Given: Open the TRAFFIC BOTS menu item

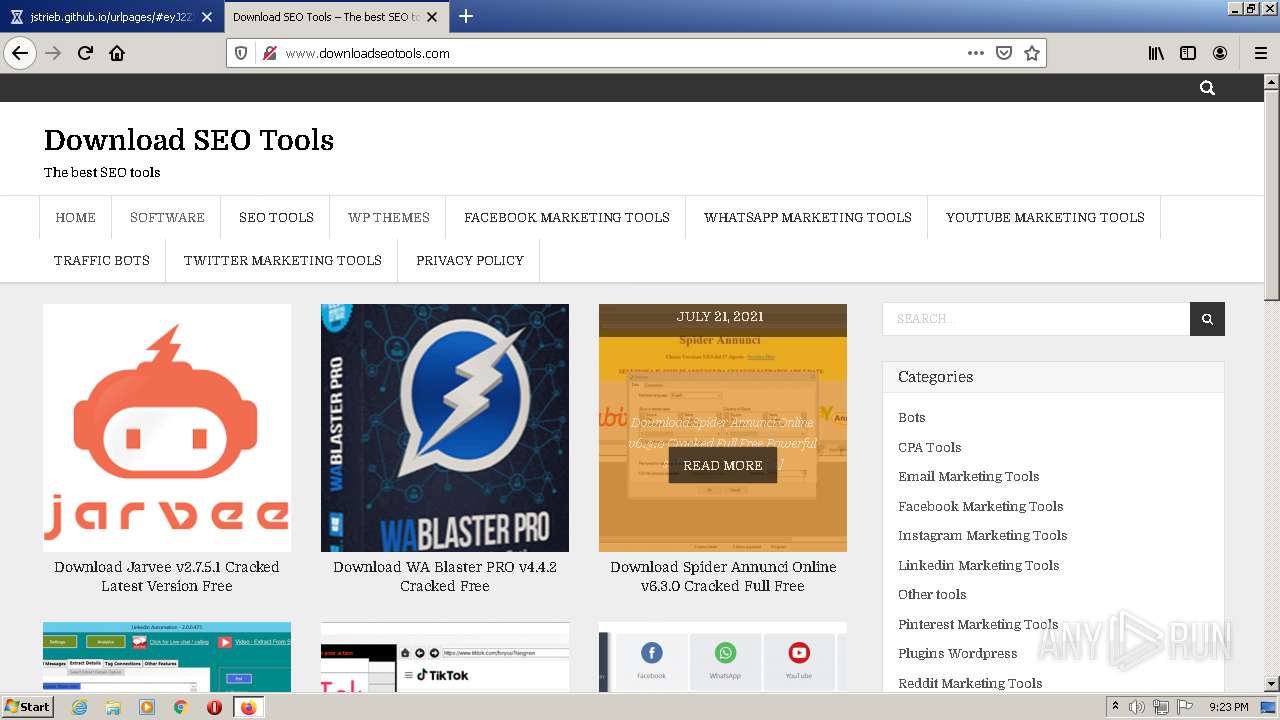Looking at the screenshot, I should 102,260.
